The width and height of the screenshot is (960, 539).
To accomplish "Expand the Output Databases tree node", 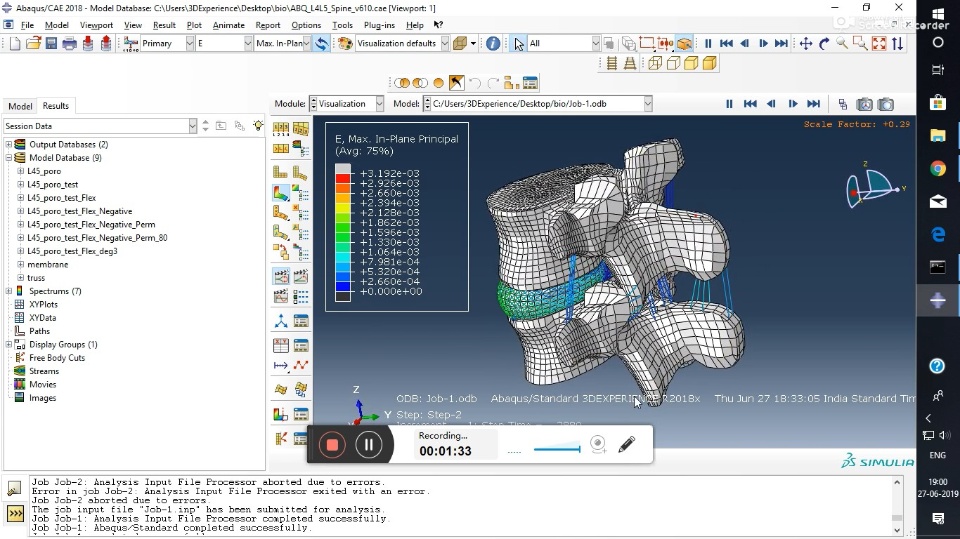I will point(9,145).
